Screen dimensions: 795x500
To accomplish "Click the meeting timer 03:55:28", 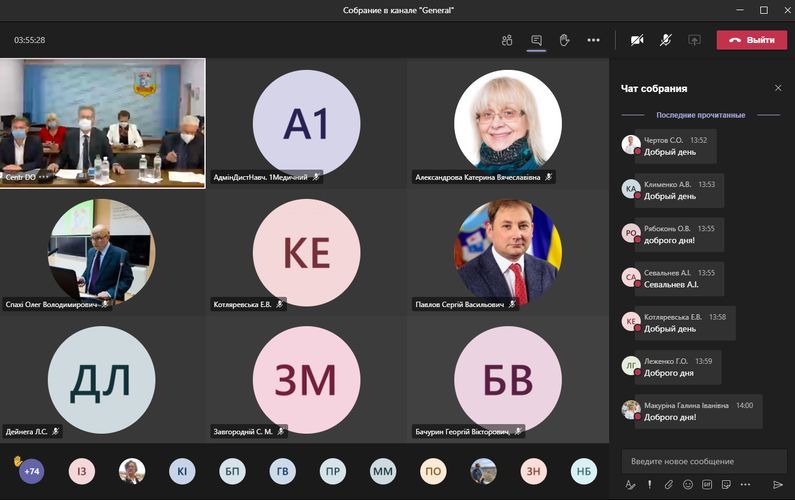I will [29, 40].
